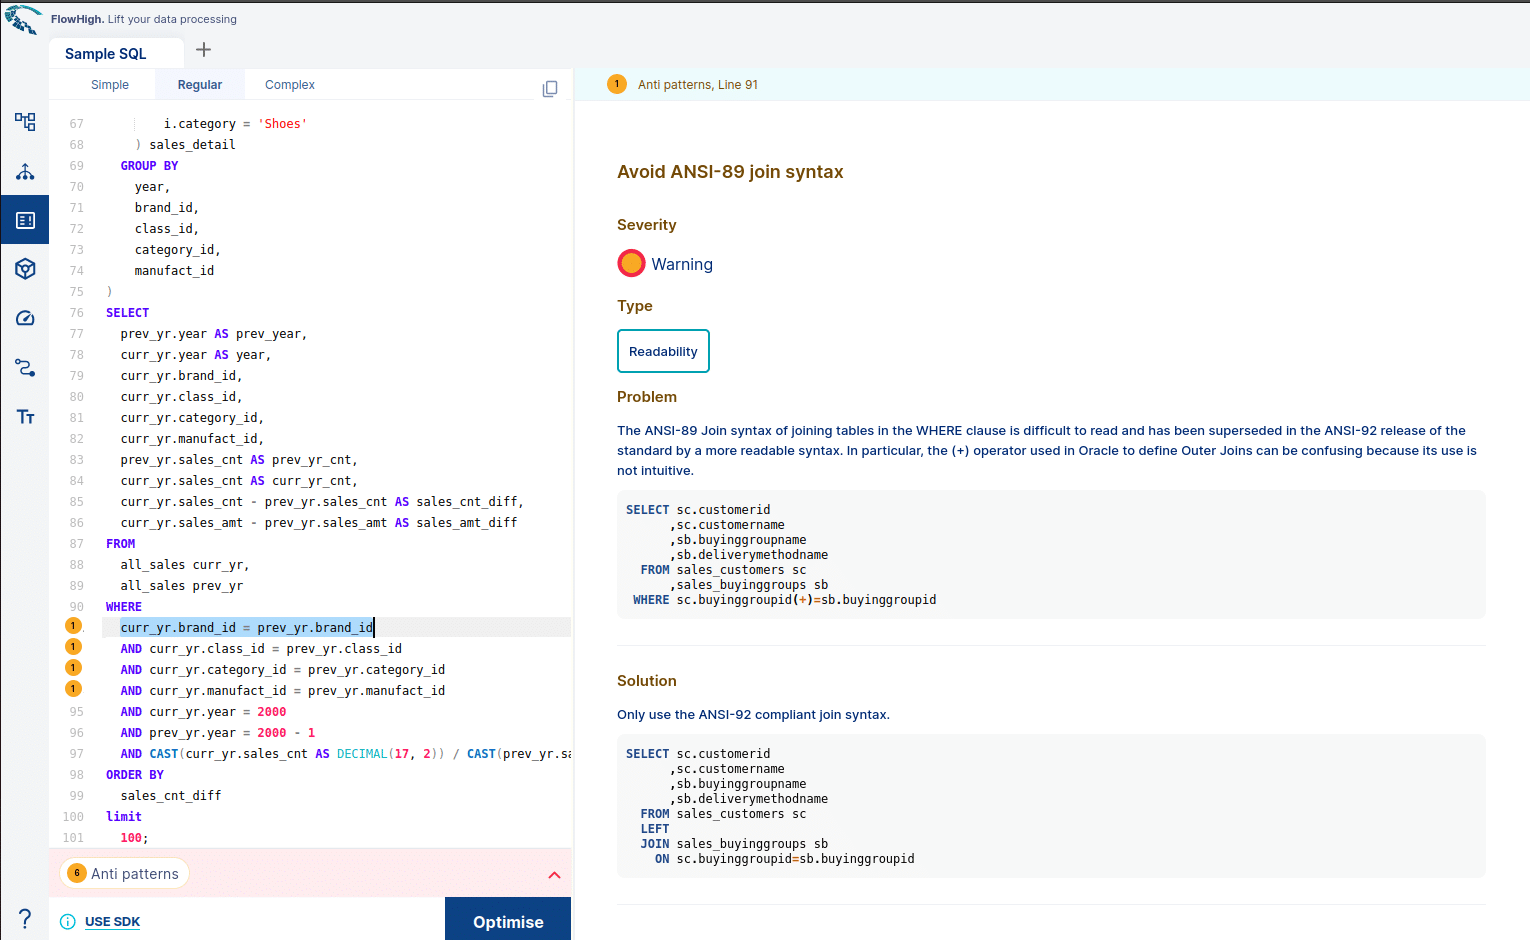1530x940 pixels.
Task: Click 'Only use the ANSI-92 compliant join syntax.' text
Action: 753,715
